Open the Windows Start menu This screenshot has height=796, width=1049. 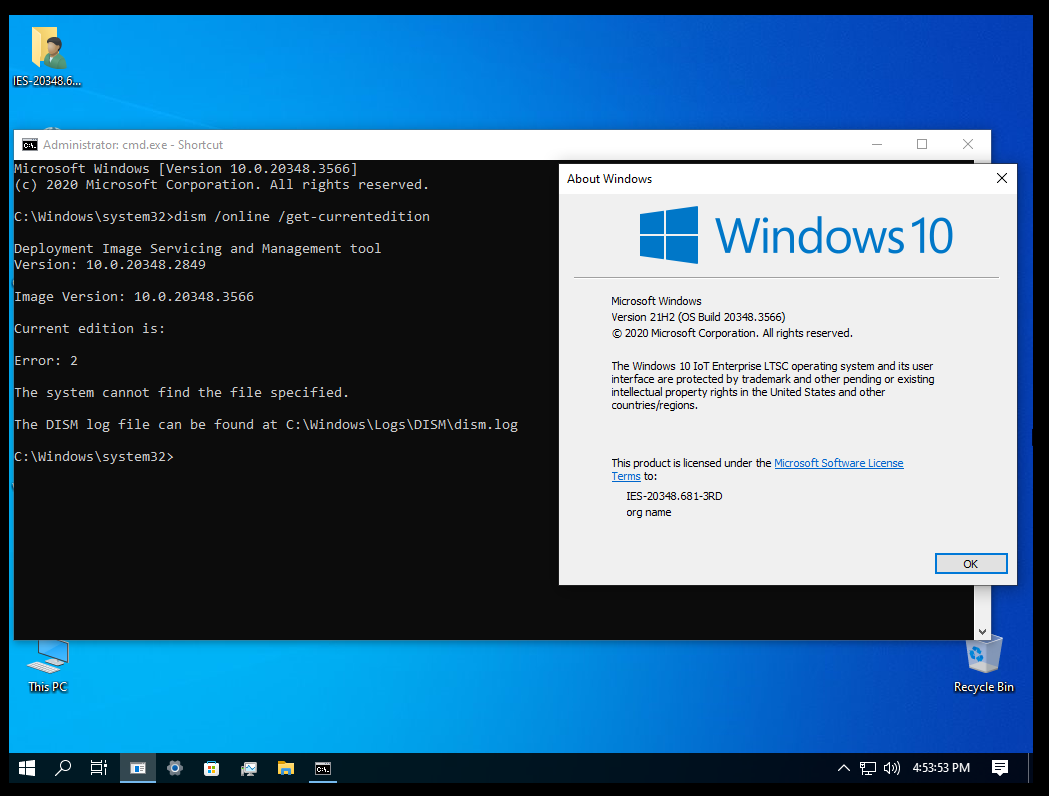click(x=27, y=768)
